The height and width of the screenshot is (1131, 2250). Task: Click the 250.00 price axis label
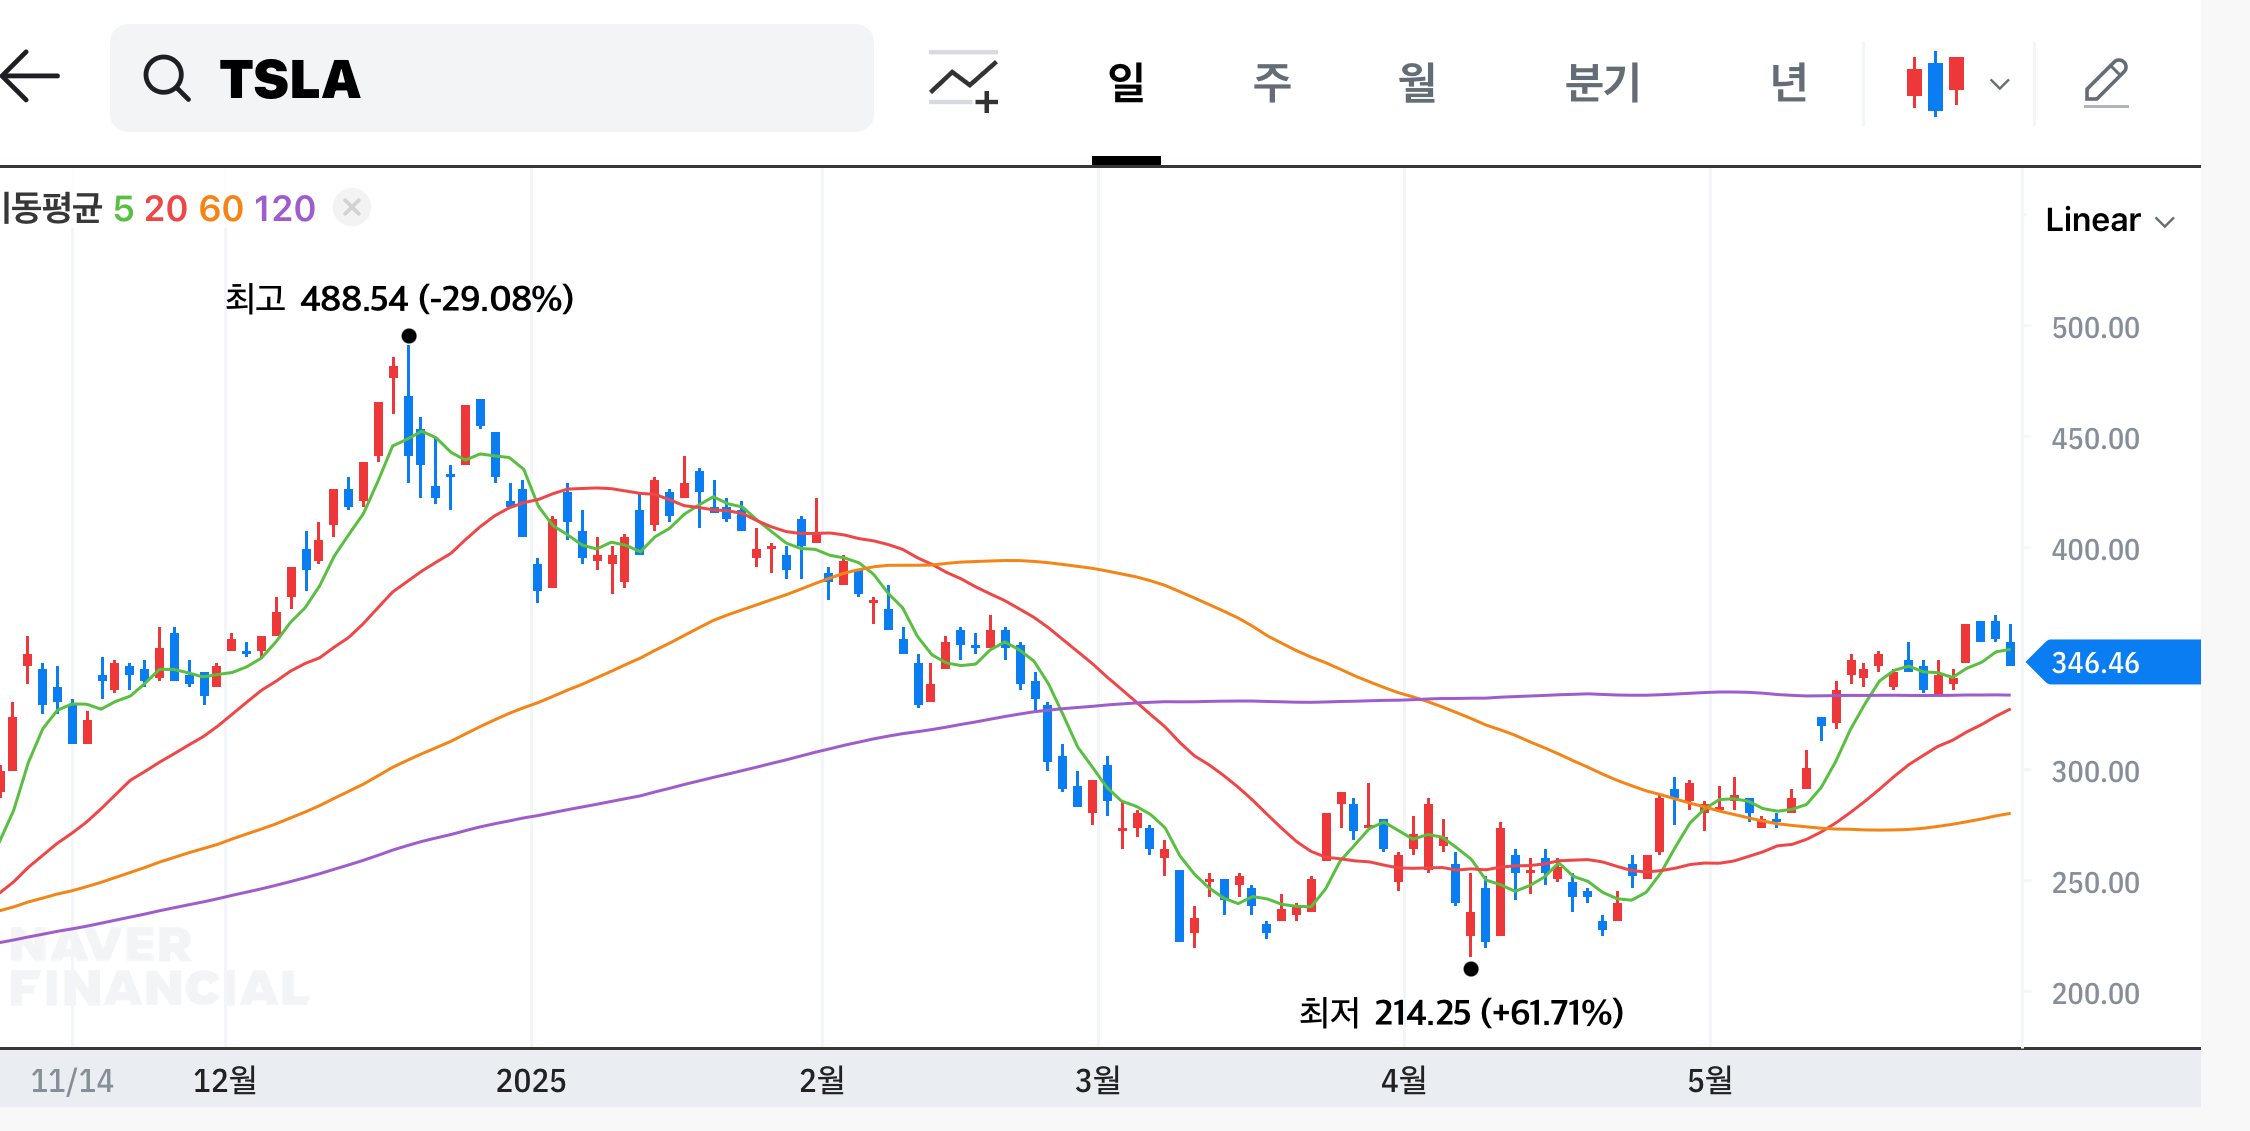pyautogui.click(x=2095, y=883)
